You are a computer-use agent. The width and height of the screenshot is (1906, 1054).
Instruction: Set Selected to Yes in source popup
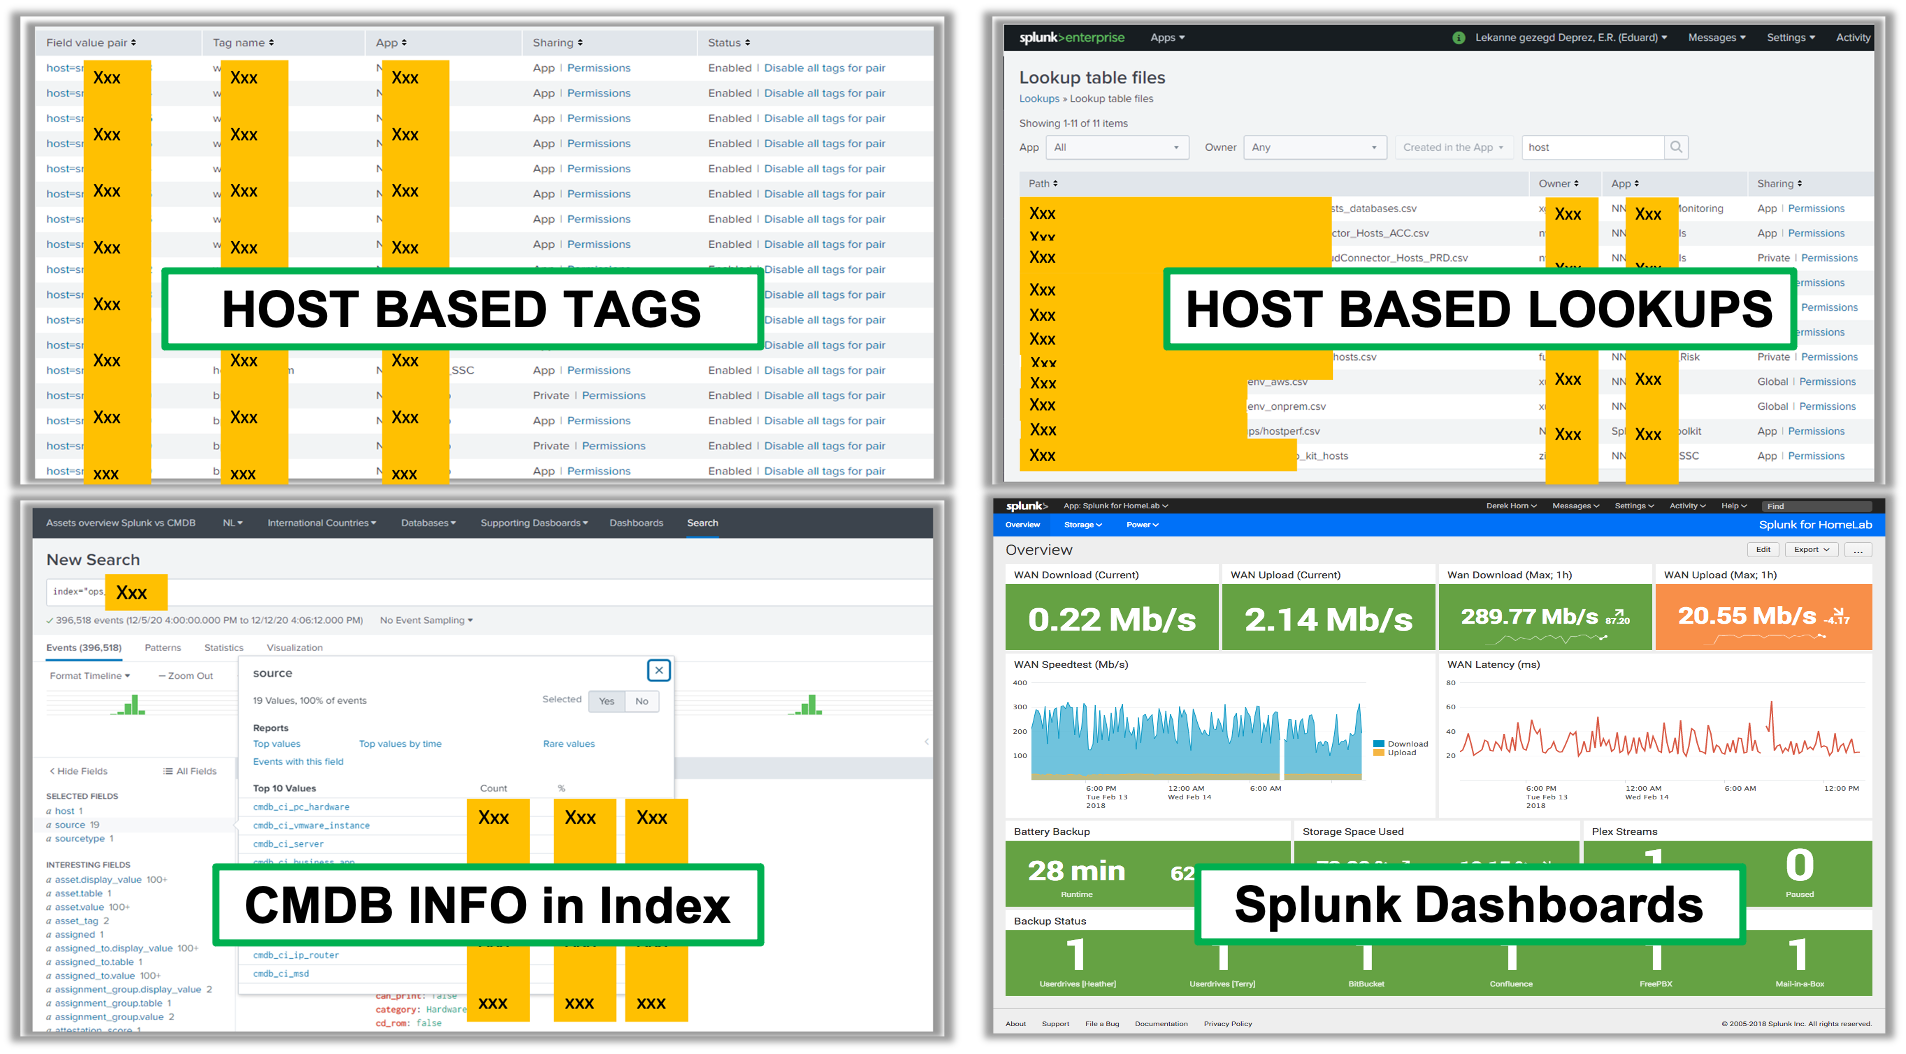coord(607,701)
